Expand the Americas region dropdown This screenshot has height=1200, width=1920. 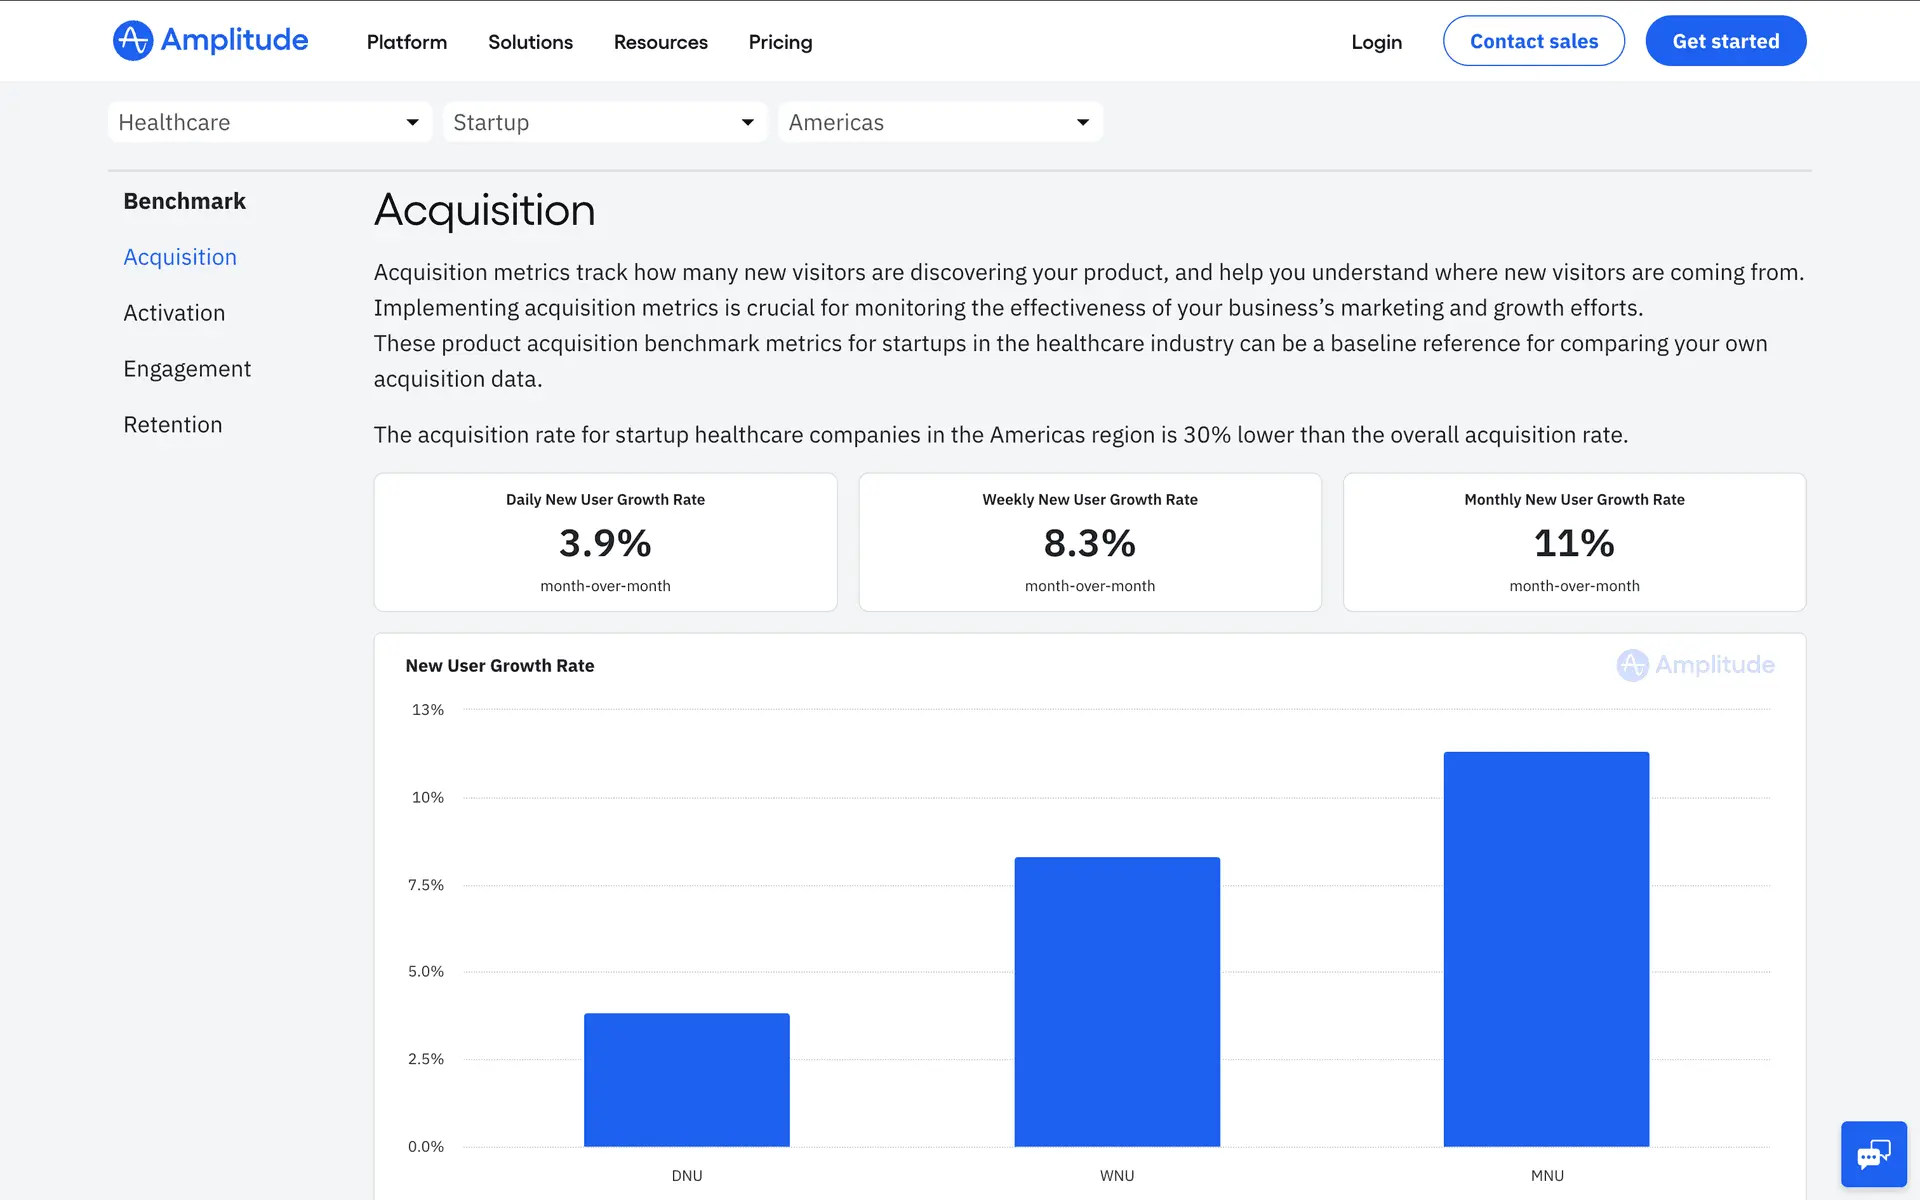939,122
